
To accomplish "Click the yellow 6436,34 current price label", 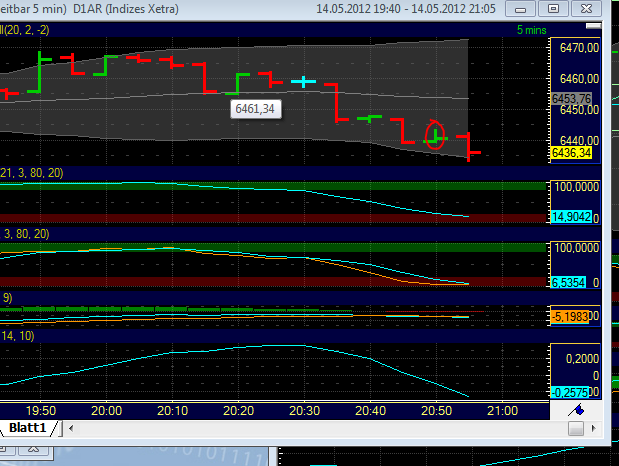I will [571, 153].
